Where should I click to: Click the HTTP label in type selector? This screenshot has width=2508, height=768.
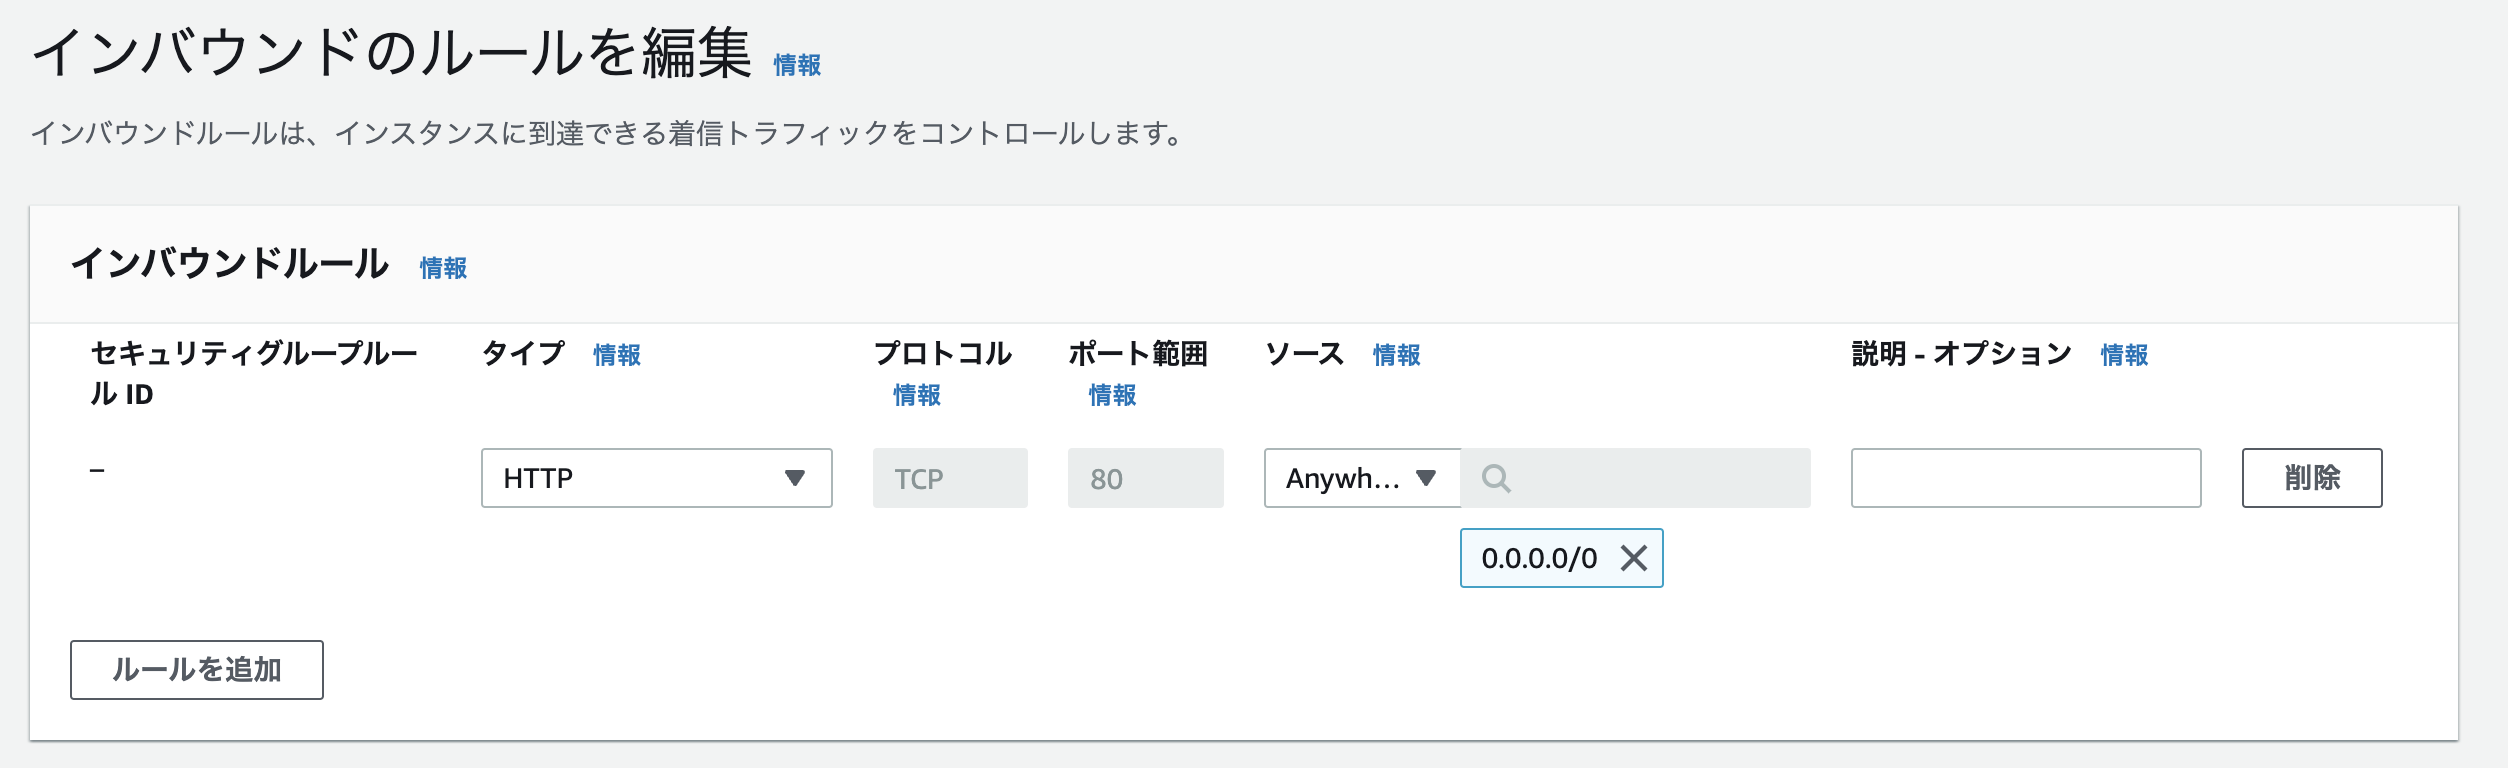(x=538, y=478)
